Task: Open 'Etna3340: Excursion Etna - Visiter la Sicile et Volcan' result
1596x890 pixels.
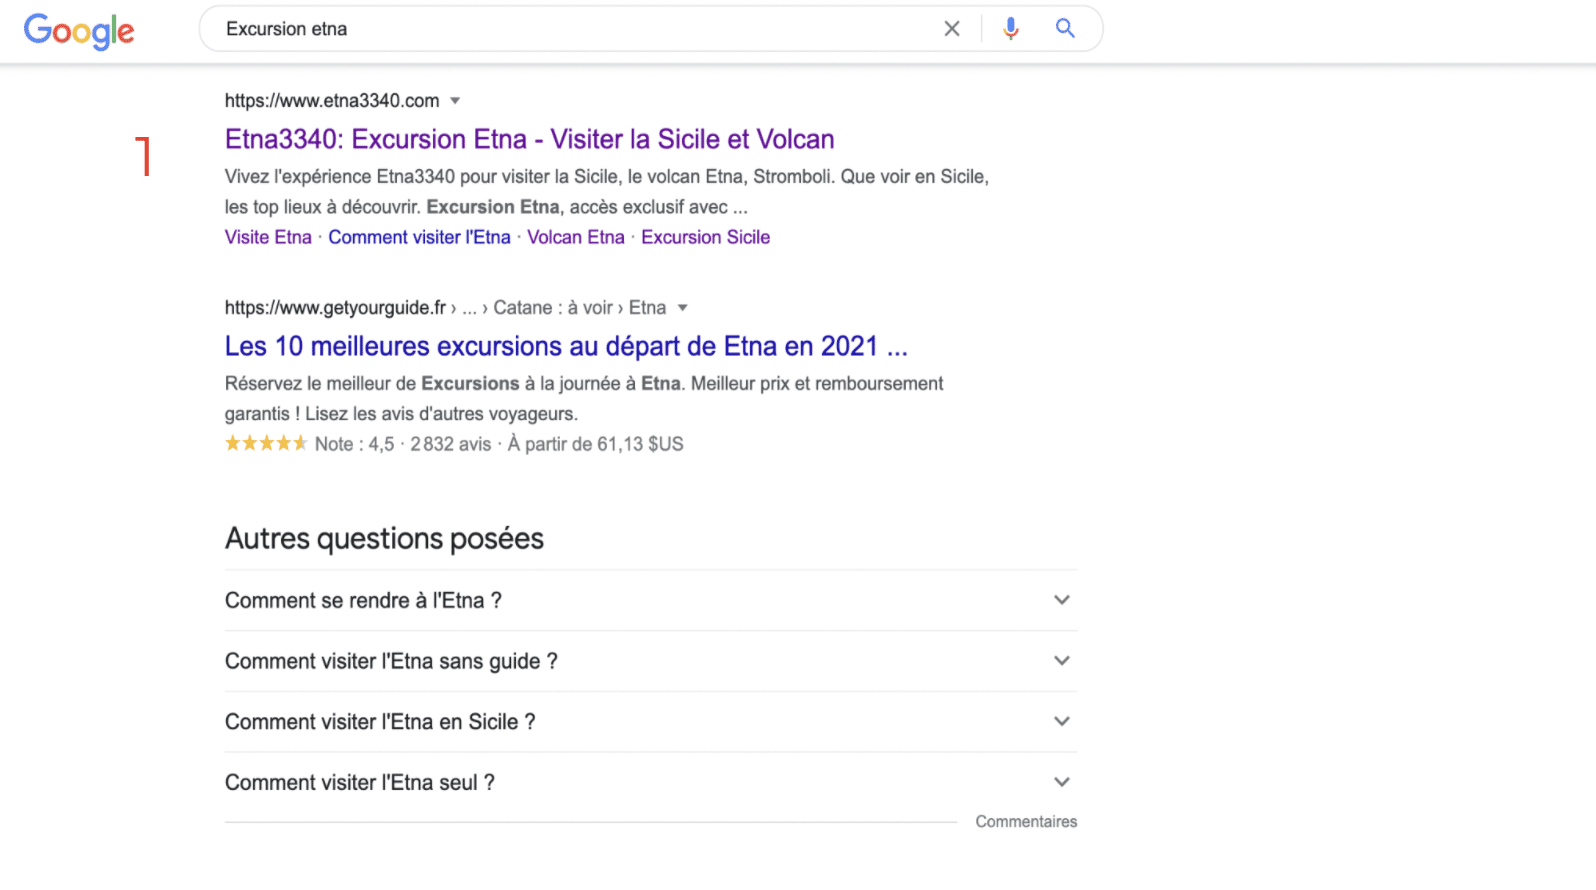Action: tap(529, 139)
